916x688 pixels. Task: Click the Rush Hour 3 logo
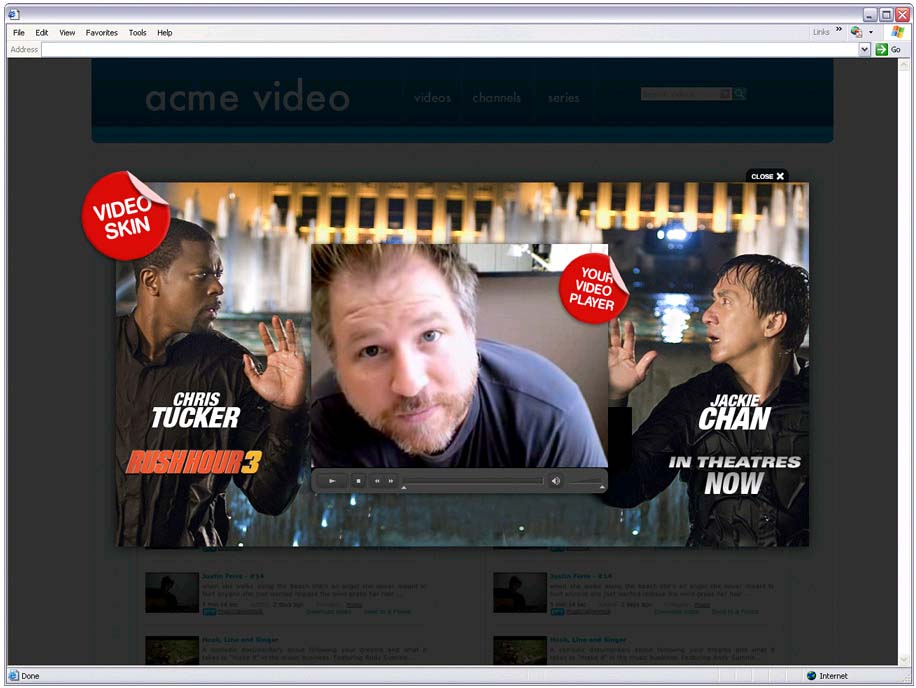point(194,461)
